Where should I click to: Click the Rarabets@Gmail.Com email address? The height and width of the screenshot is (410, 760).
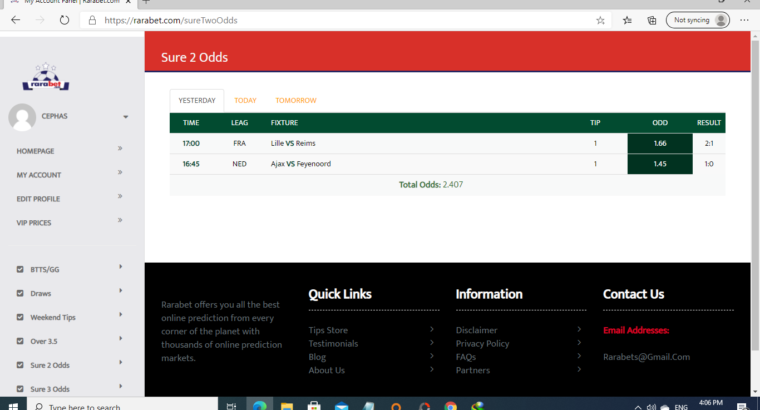pos(646,357)
